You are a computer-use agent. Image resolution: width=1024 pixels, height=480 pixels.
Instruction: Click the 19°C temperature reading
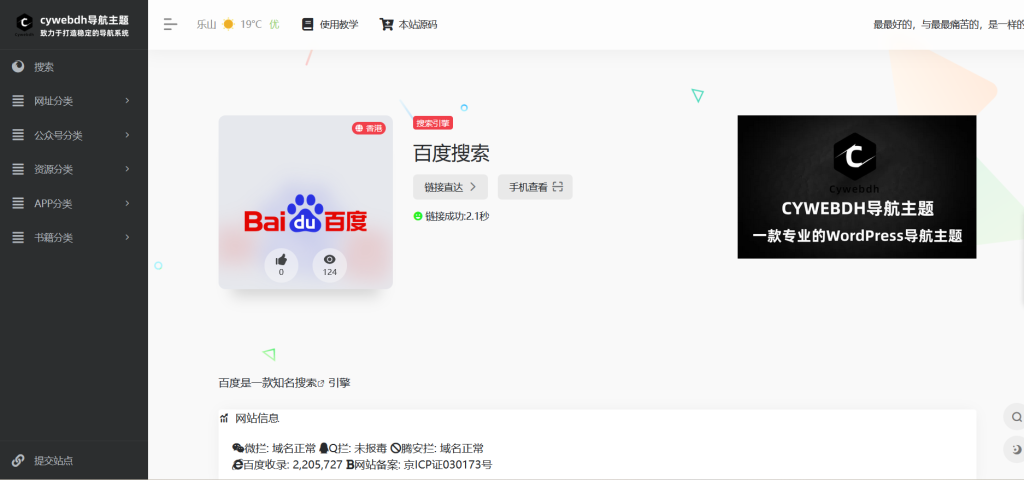251,24
